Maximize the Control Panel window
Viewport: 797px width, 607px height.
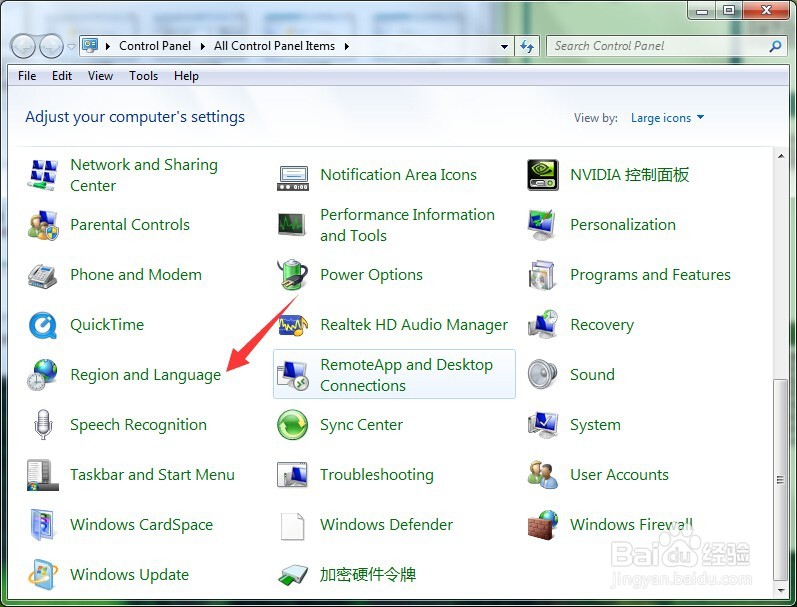[729, 10]
